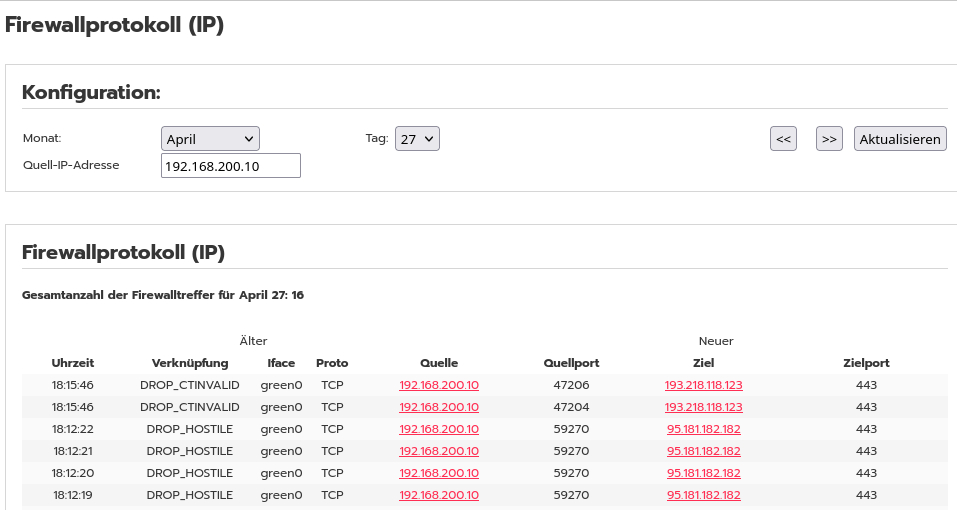Click DROP_HOSTILE in the 18:12:20 row
957x510 pixels.
190,473
